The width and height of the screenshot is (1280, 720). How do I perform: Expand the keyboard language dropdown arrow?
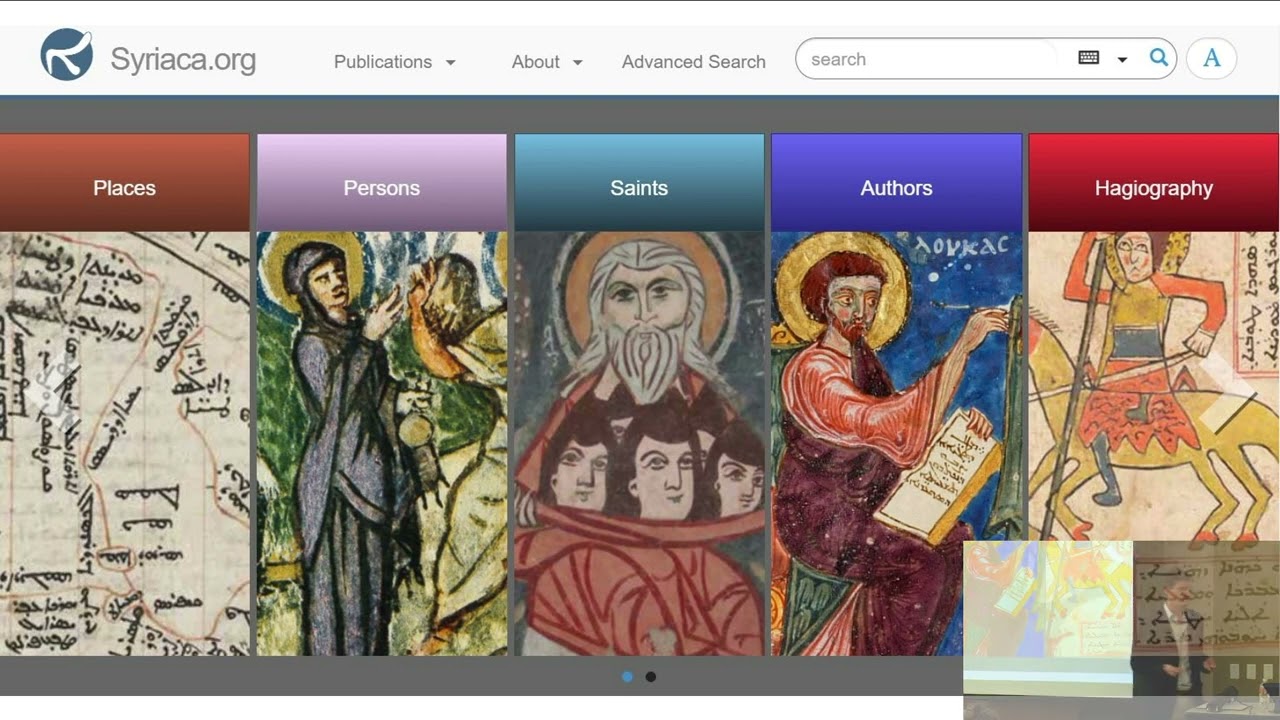coord(1122,60)
